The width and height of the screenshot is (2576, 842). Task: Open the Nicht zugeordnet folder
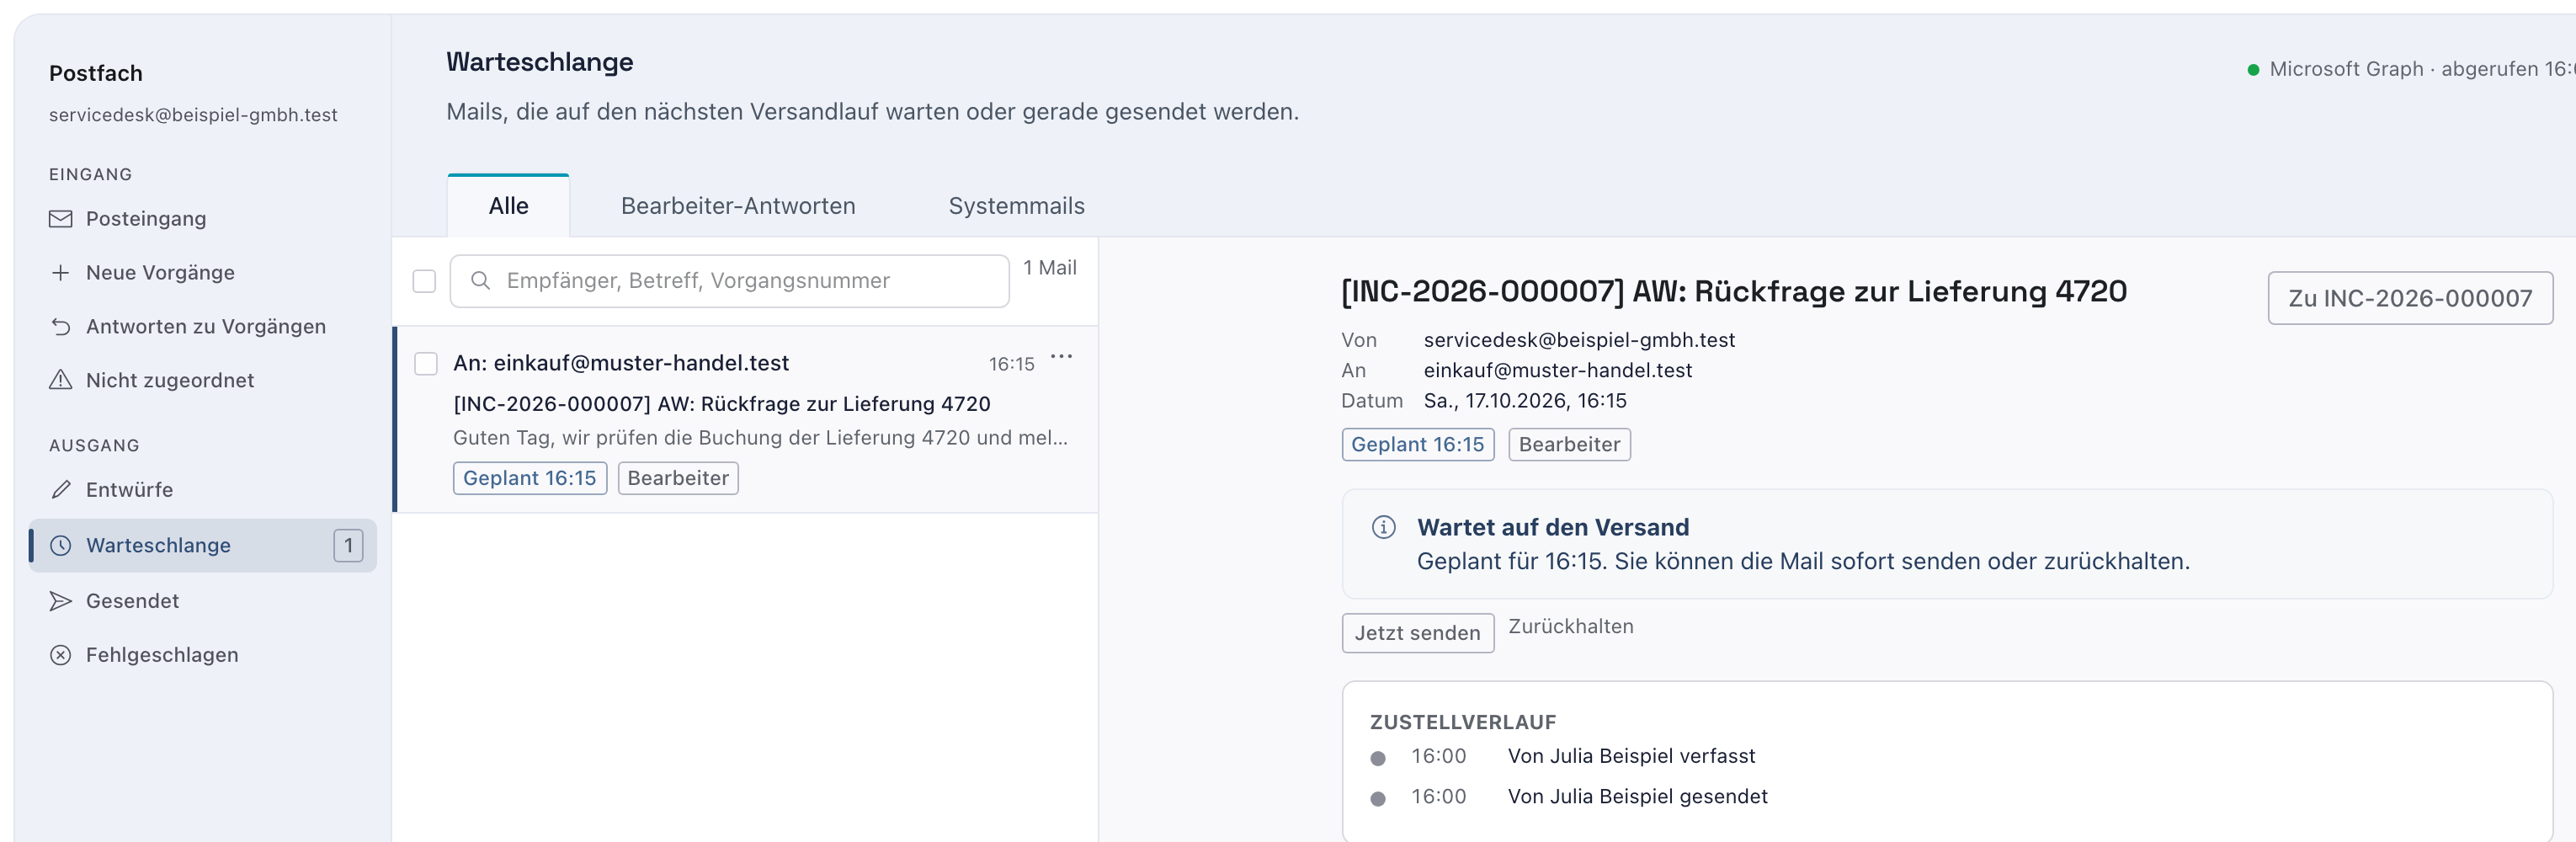203,380
